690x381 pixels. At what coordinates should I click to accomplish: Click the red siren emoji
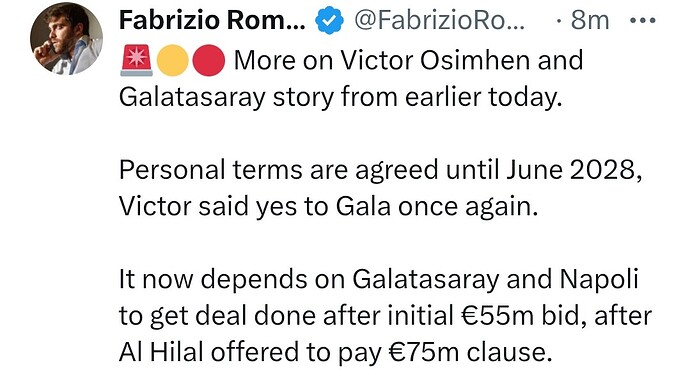point(136,60)
